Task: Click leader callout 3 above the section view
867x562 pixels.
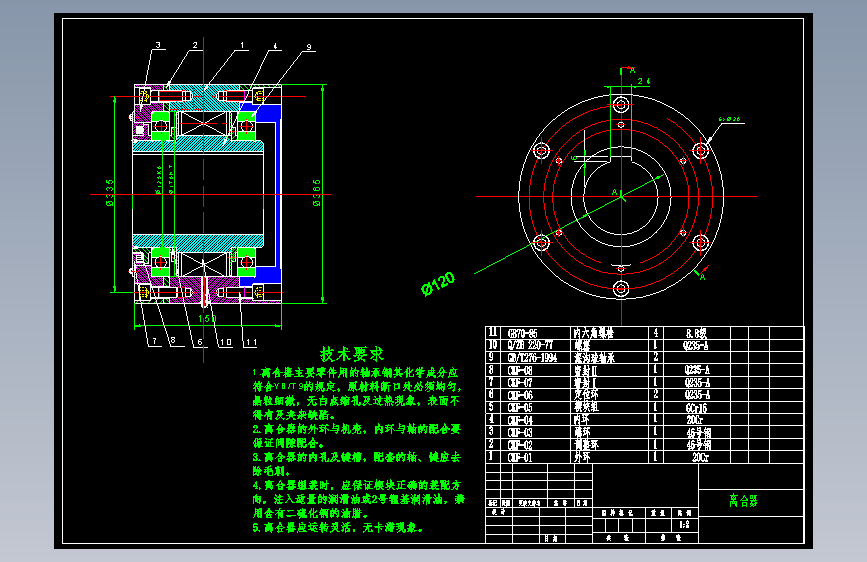Action: 158,45
